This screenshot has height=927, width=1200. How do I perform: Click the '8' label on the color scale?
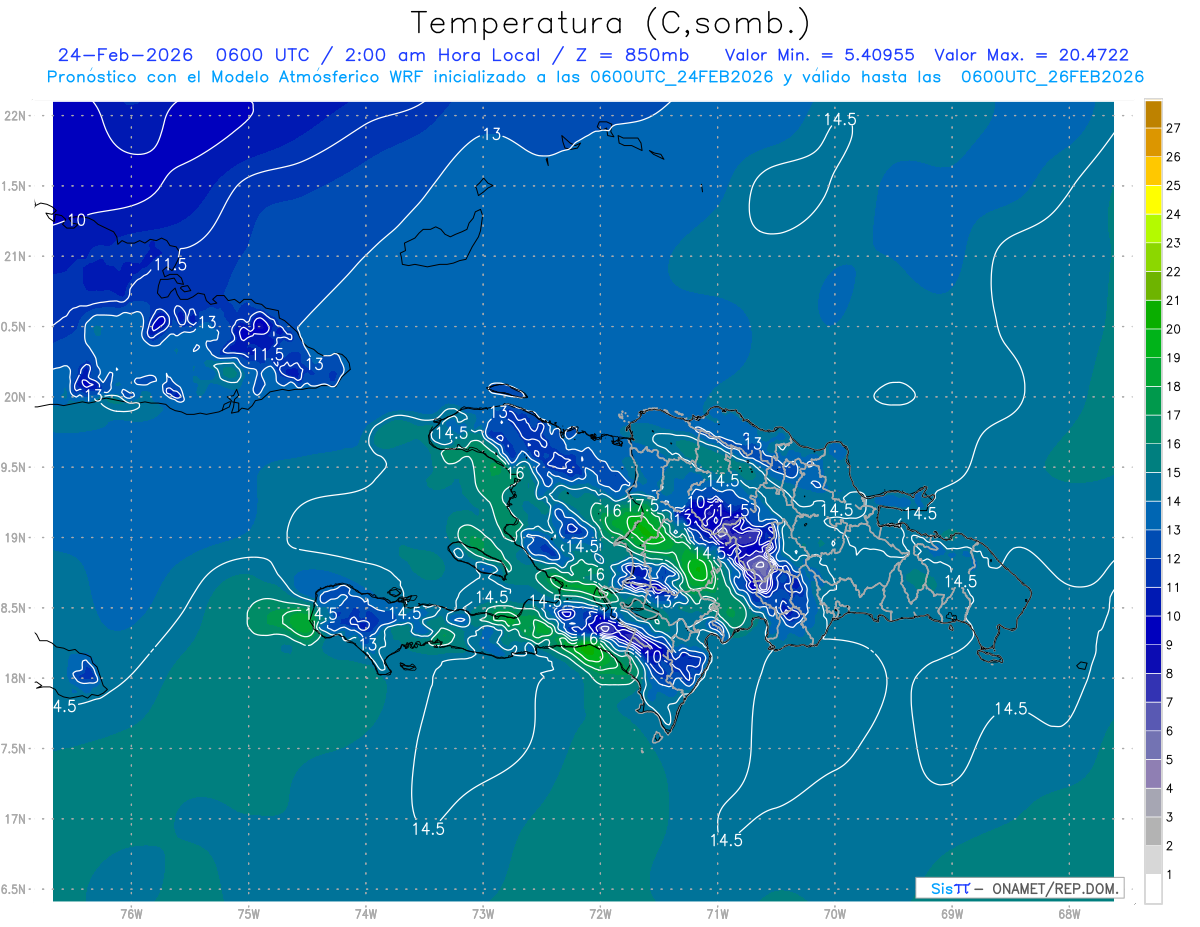click(1170, 674)
